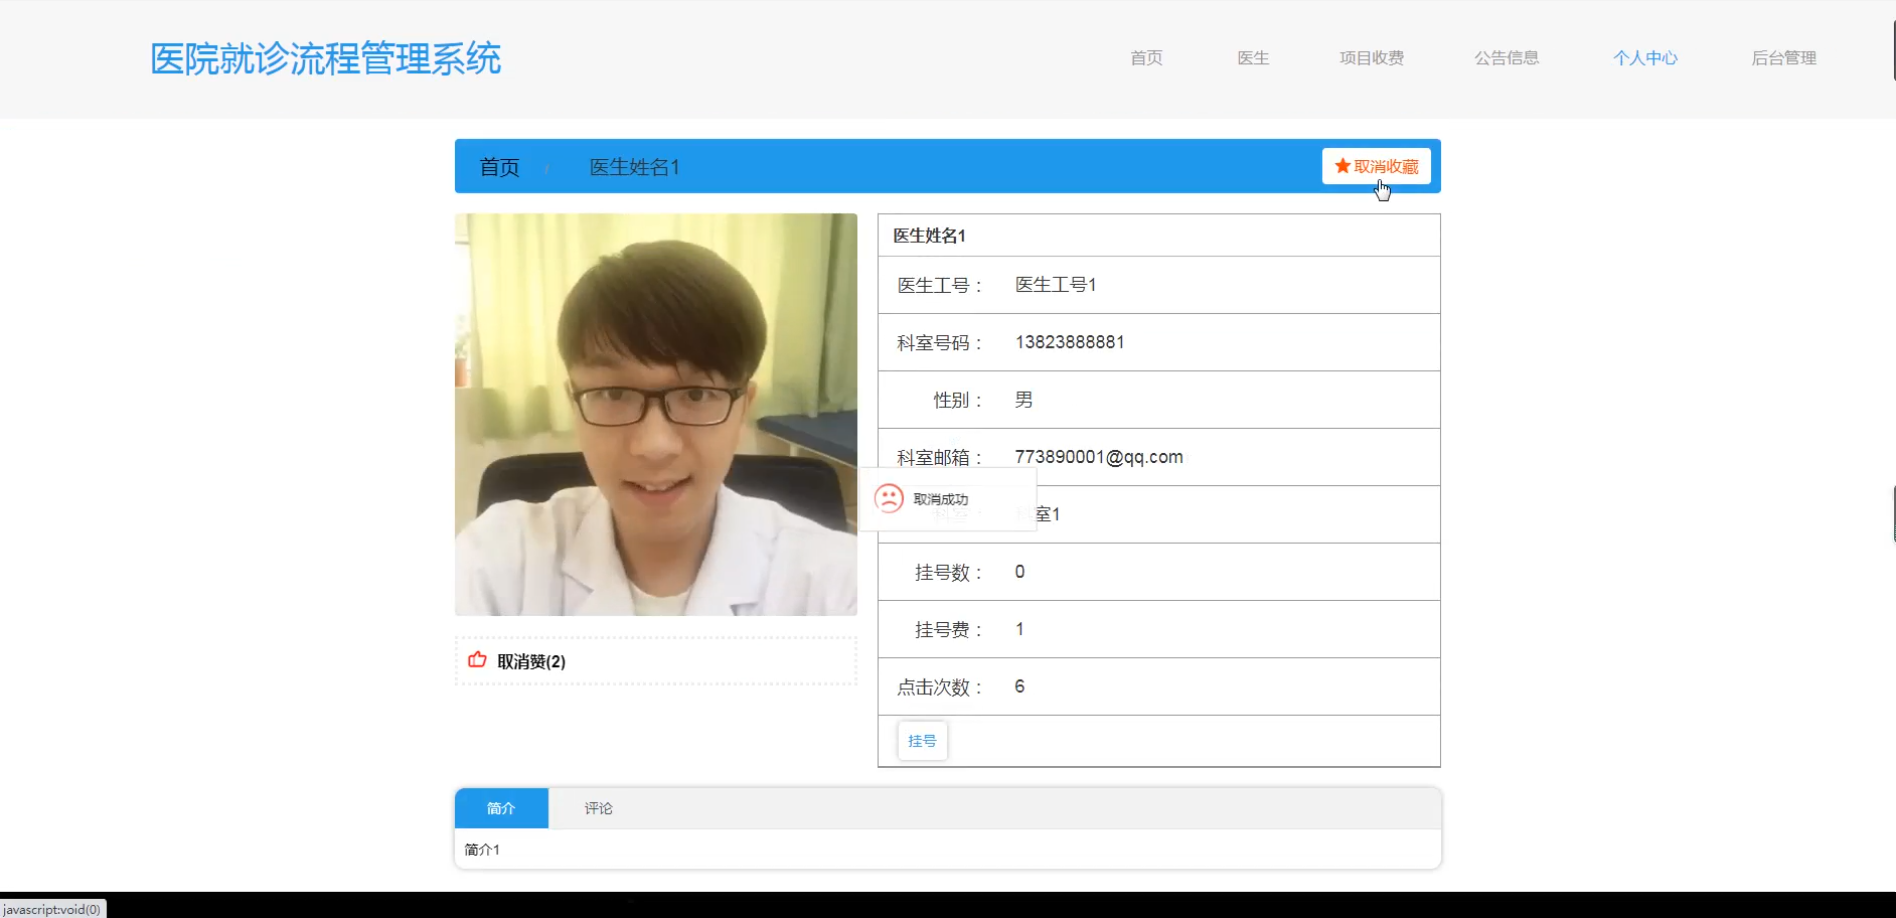Click the 科室邮箱： label
Image resolution: width=1896 pixels, height=918 pixels.
(940, 458)
